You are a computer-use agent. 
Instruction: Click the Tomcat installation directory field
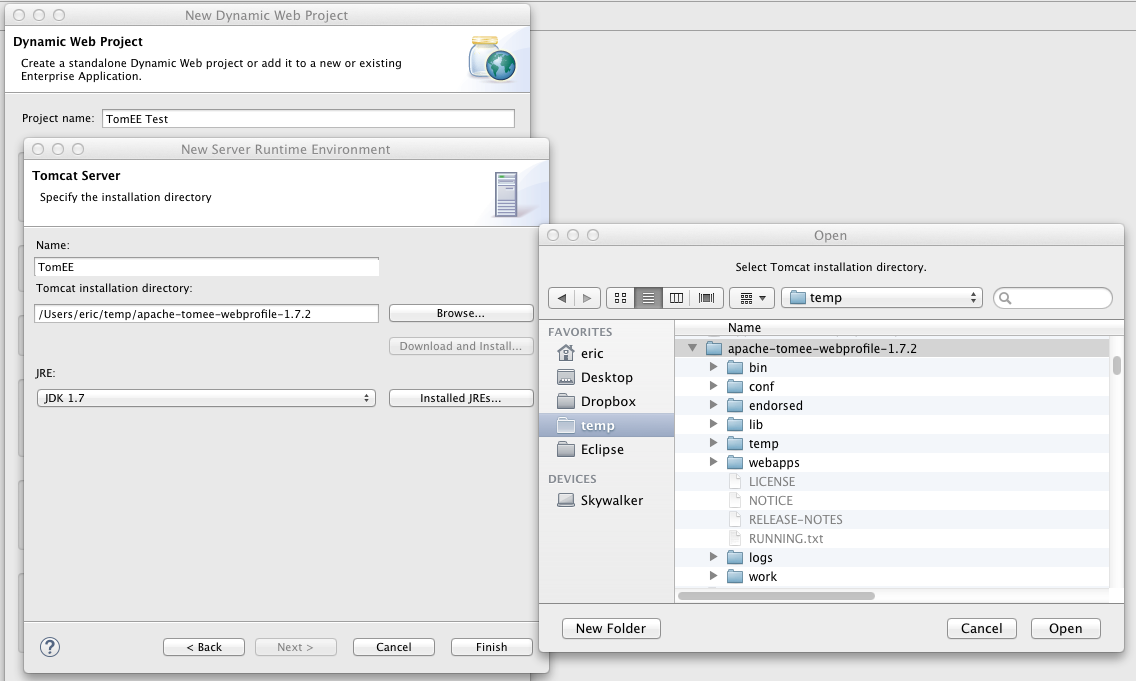[206, 314]
